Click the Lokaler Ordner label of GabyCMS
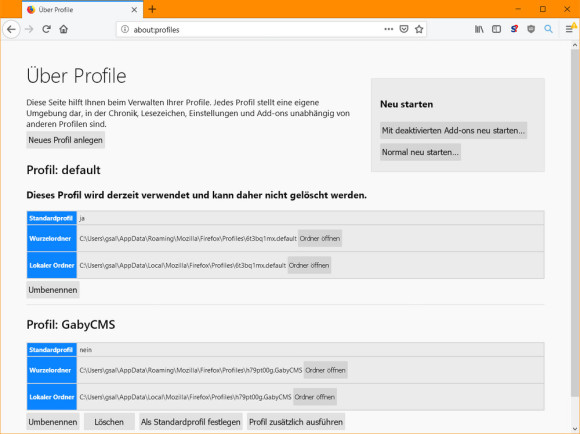 coord(51,397)
